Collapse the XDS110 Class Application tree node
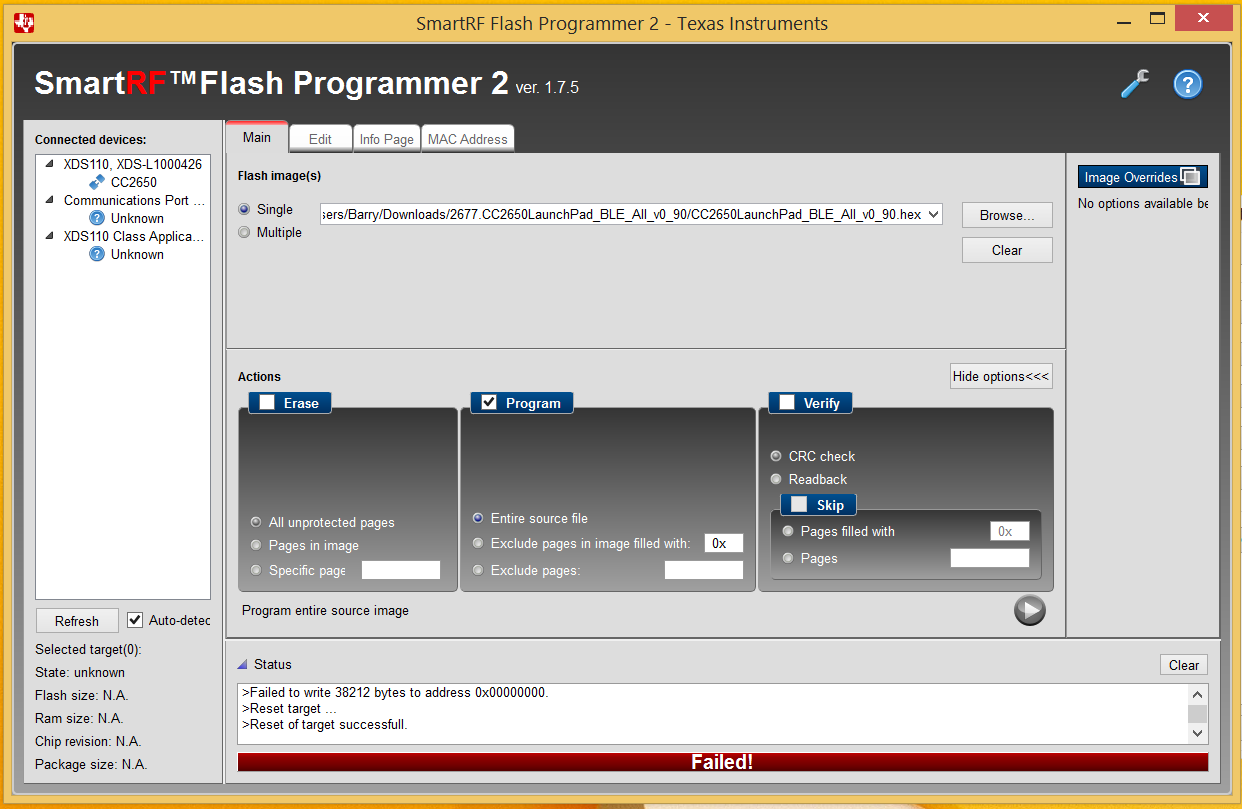This screenshot has width=1242, height=809. [49, 236]
